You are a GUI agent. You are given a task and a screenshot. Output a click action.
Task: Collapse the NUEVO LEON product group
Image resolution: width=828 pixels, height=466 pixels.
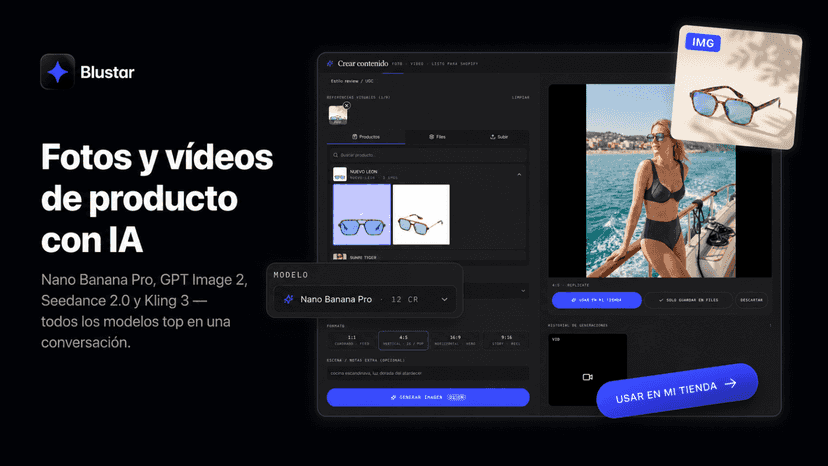point(519,174)
